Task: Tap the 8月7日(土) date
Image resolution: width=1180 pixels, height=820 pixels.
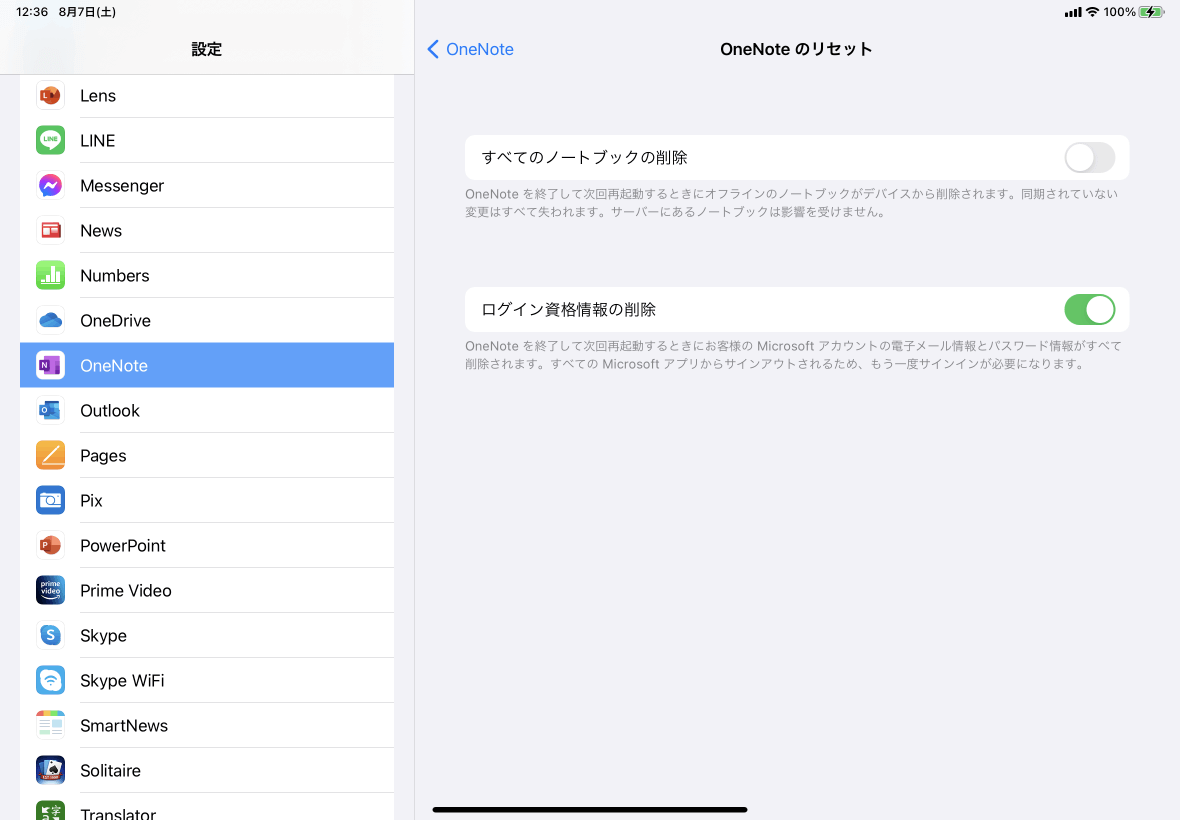Action: click(87, 12)
